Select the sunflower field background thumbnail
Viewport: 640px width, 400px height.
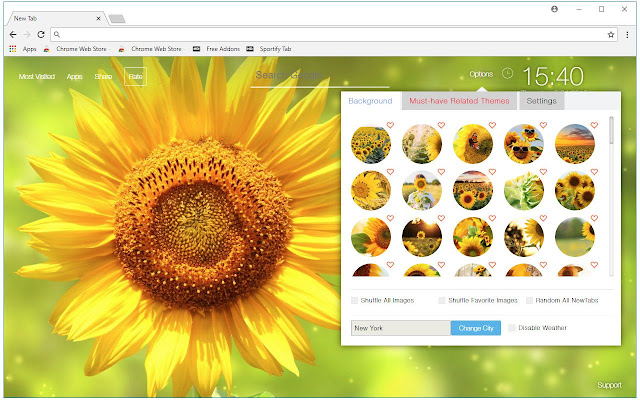[x=371, y=144]
